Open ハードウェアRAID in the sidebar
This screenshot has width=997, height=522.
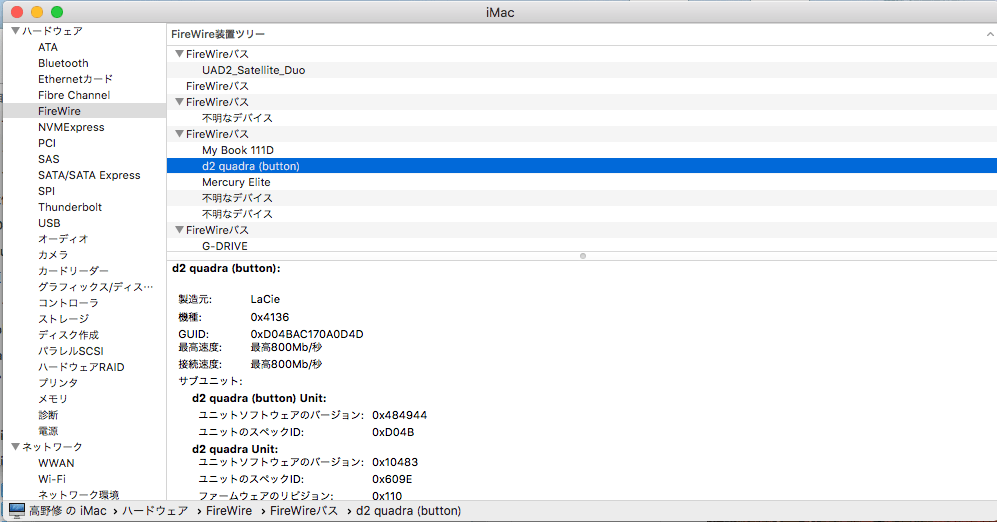click(81, 367)
